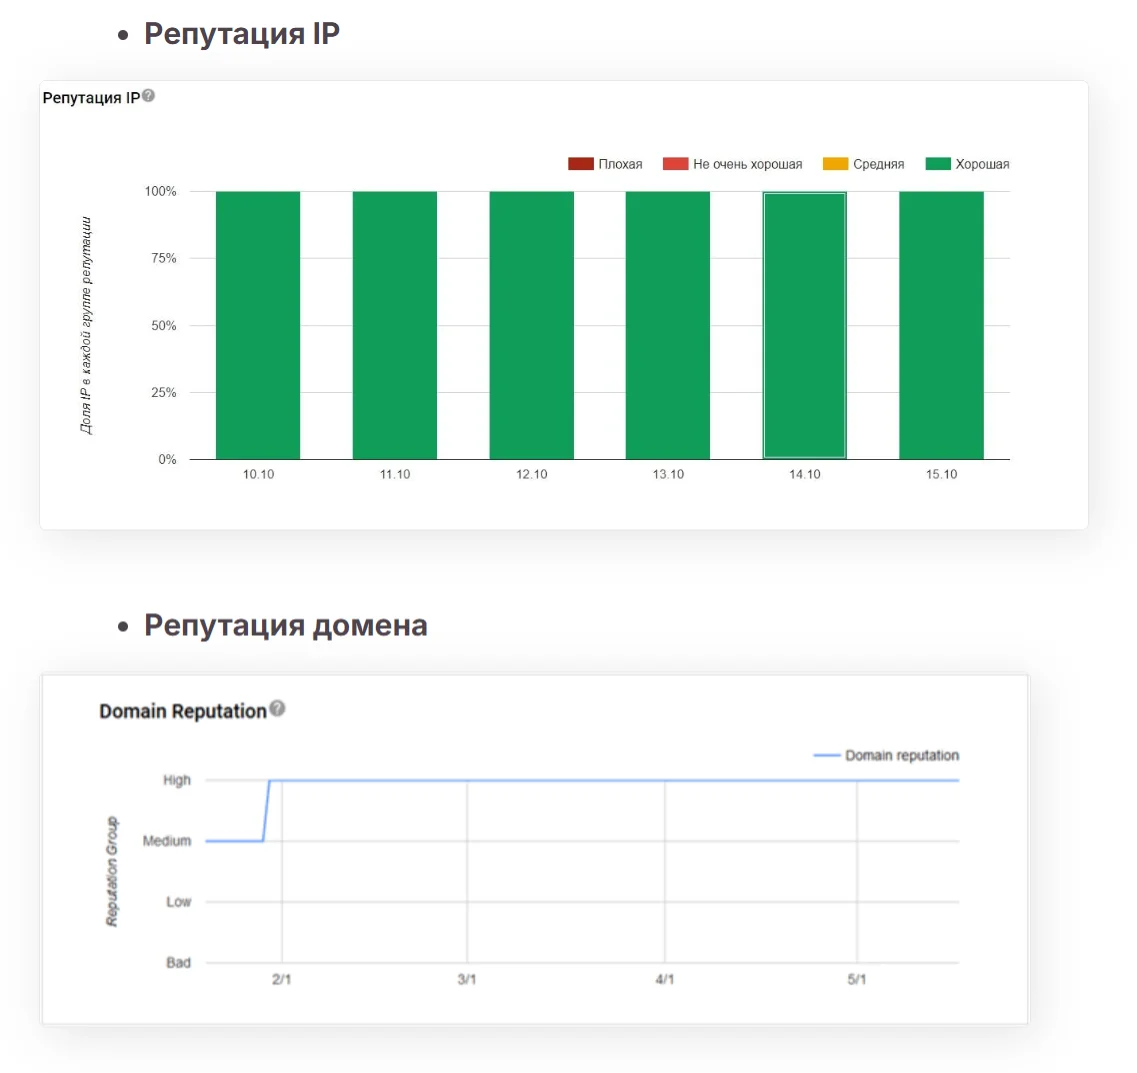Click the 3/1 date marker on axis
1137x1073 pixels.
pos(467,979)
